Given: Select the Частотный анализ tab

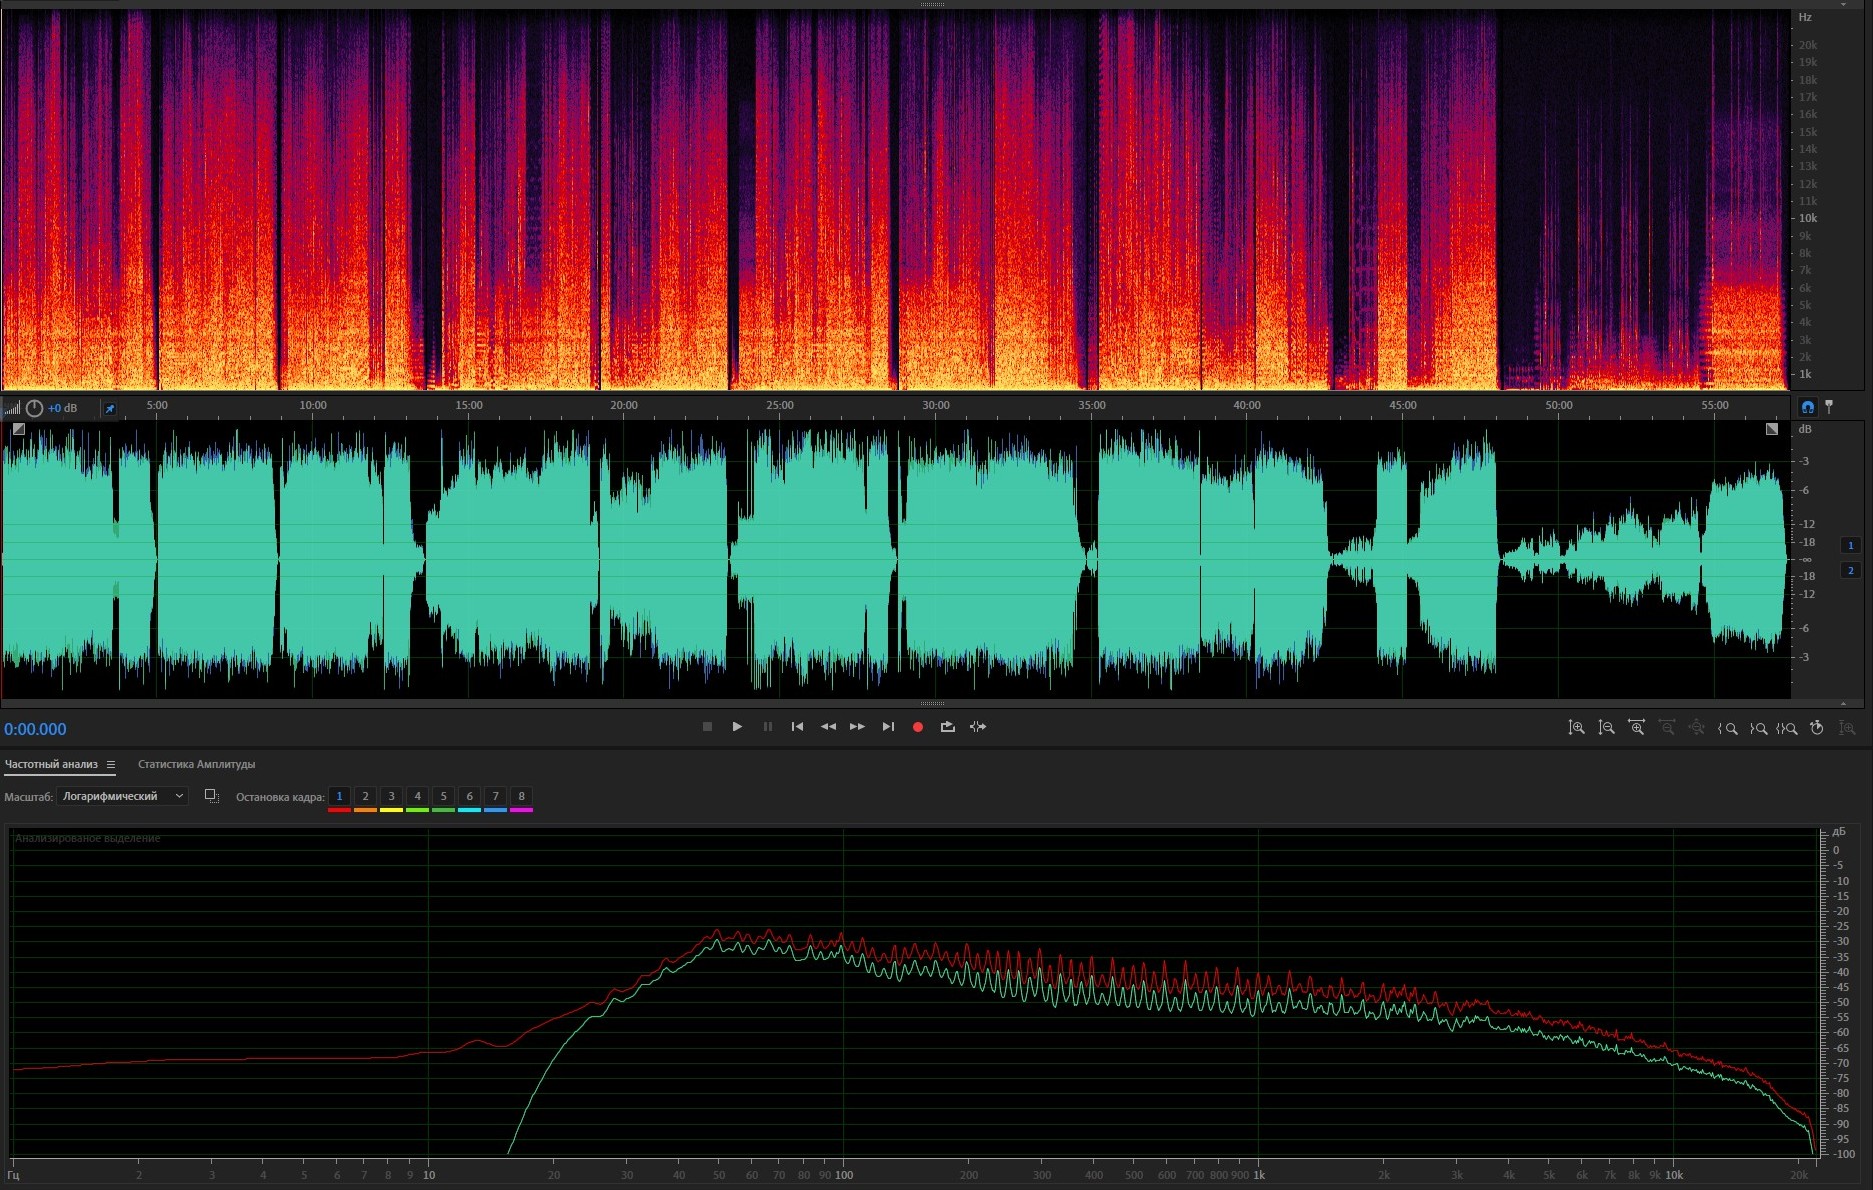Looking at the screenshot, I should [51, 765].
